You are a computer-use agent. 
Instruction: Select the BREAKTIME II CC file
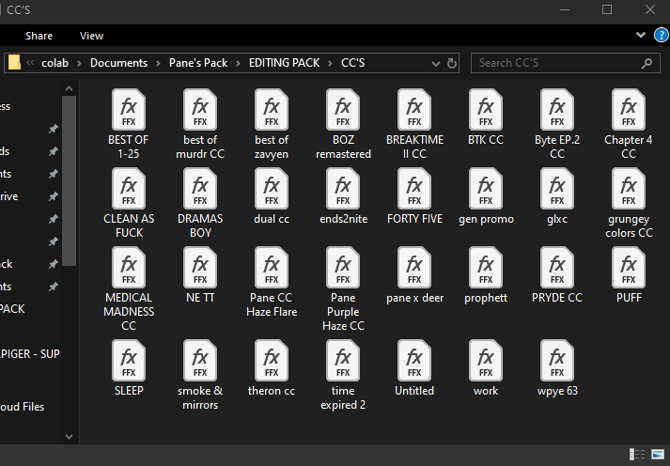click(x=414, y=124)
